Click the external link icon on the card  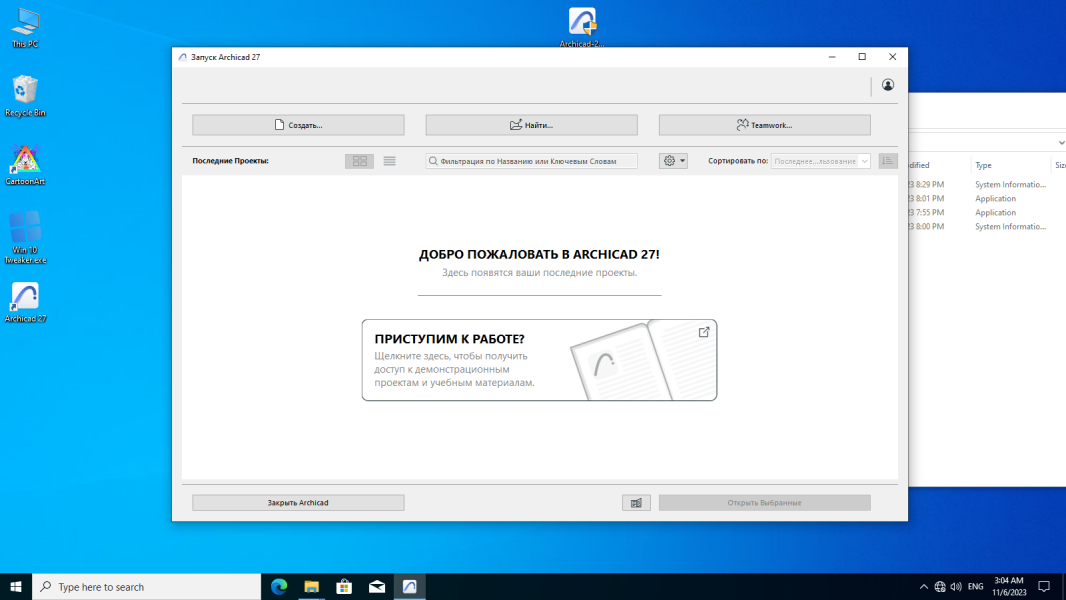pos(704,332)
